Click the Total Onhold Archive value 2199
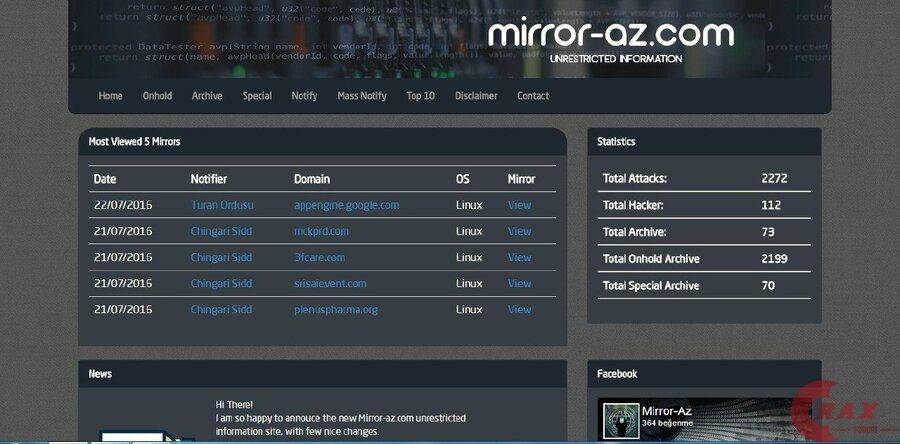900x444 pixels. [774, 259]
